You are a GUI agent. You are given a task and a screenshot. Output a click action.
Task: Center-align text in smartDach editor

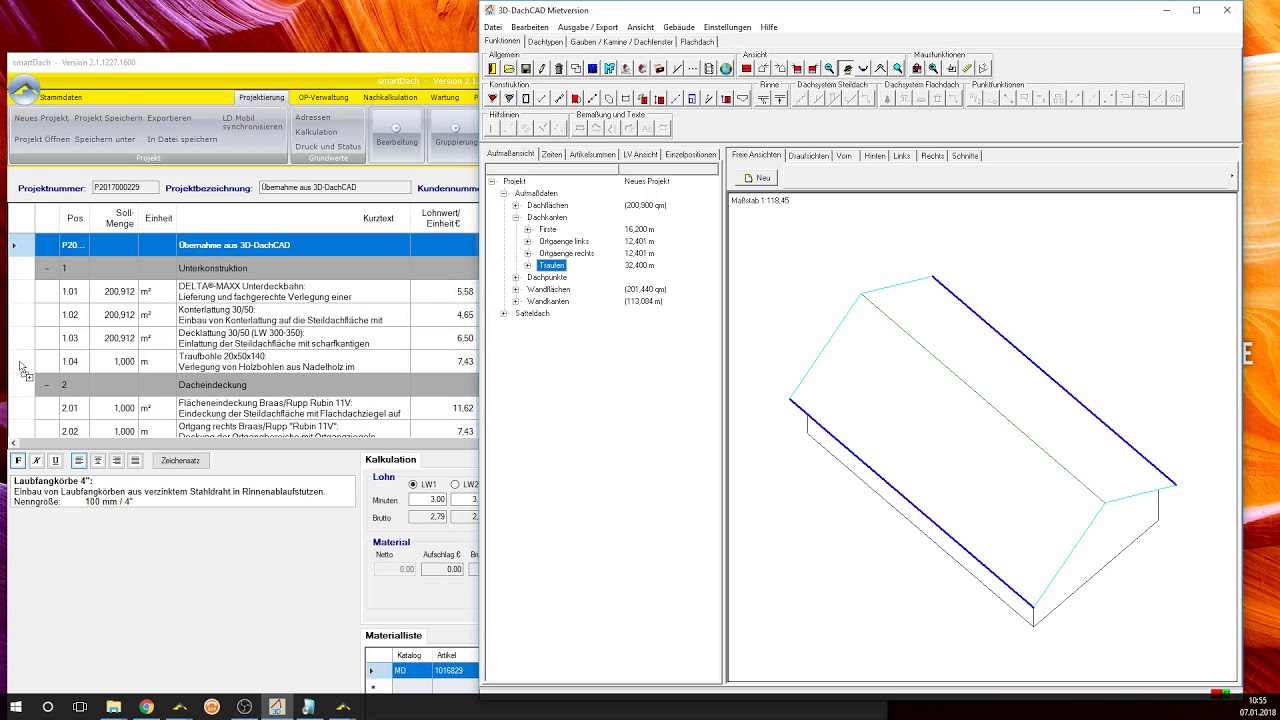[x=98, y=460]
